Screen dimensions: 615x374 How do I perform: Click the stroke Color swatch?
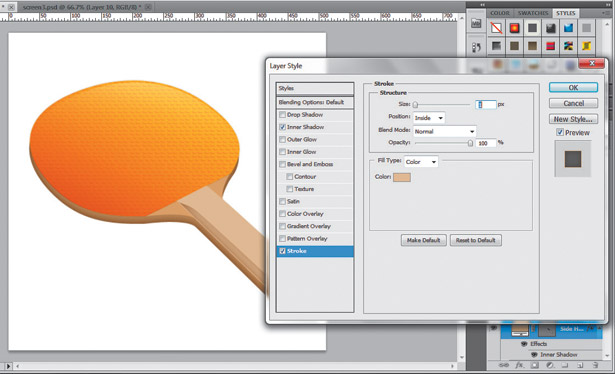[x=402, y=177]
